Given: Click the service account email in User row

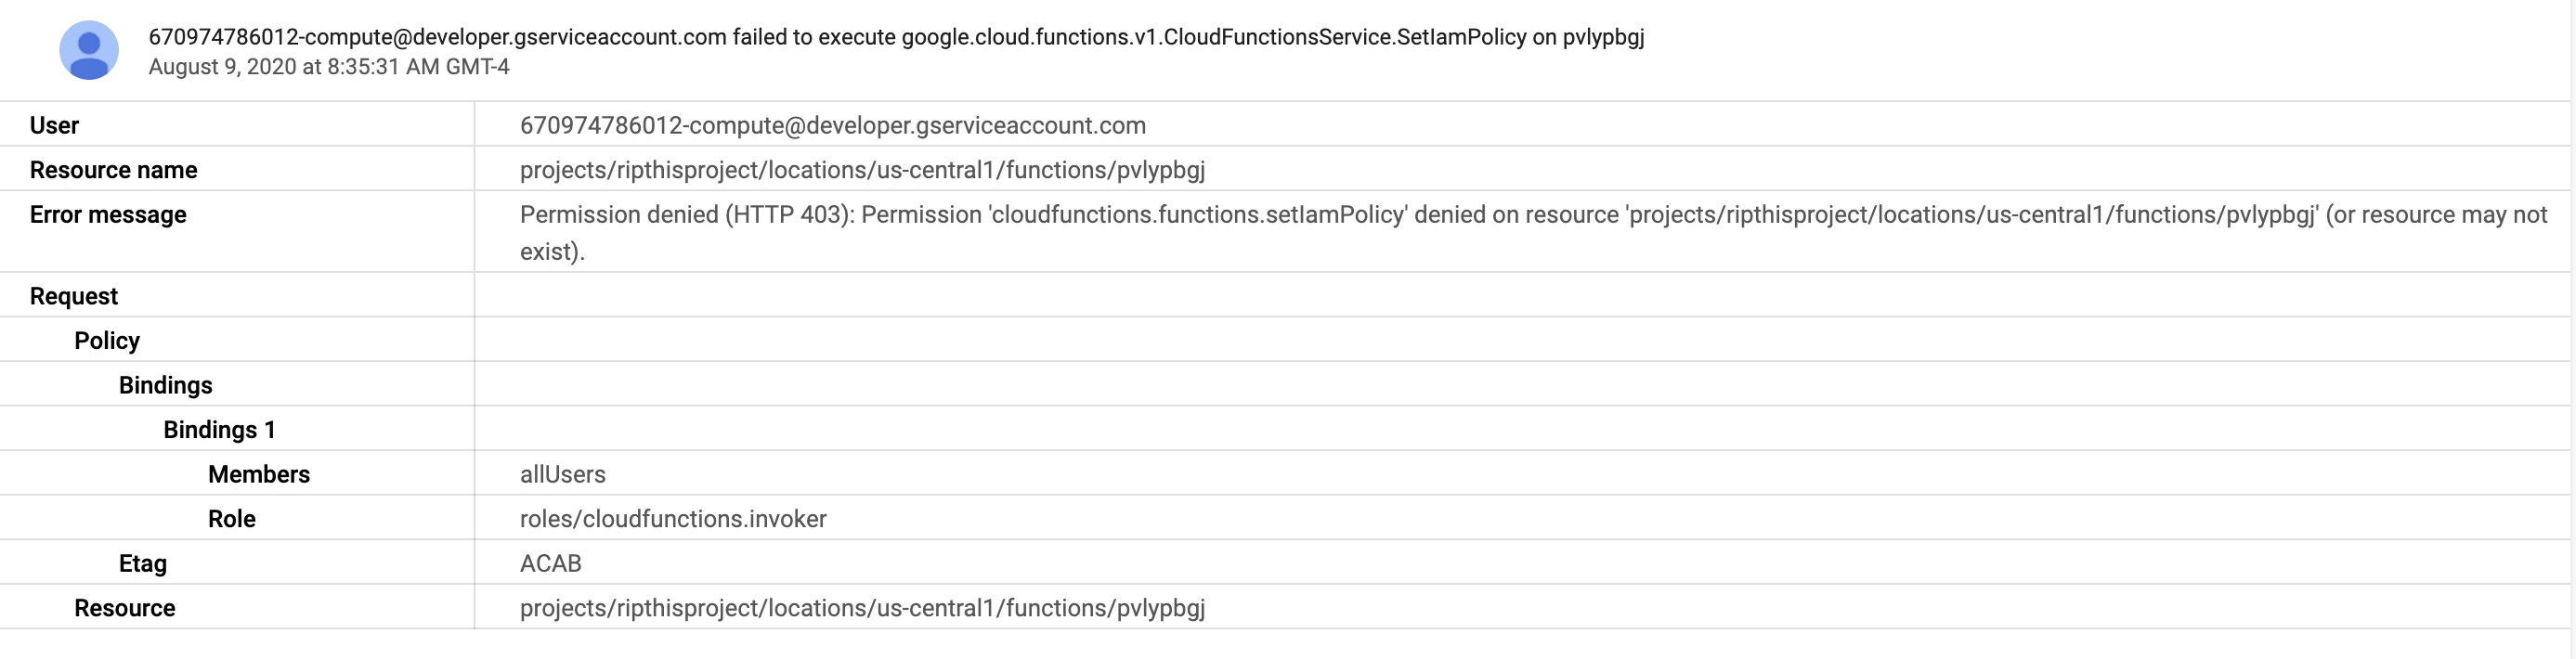Looking at the screenshot, I should click(x=833, y=125).
